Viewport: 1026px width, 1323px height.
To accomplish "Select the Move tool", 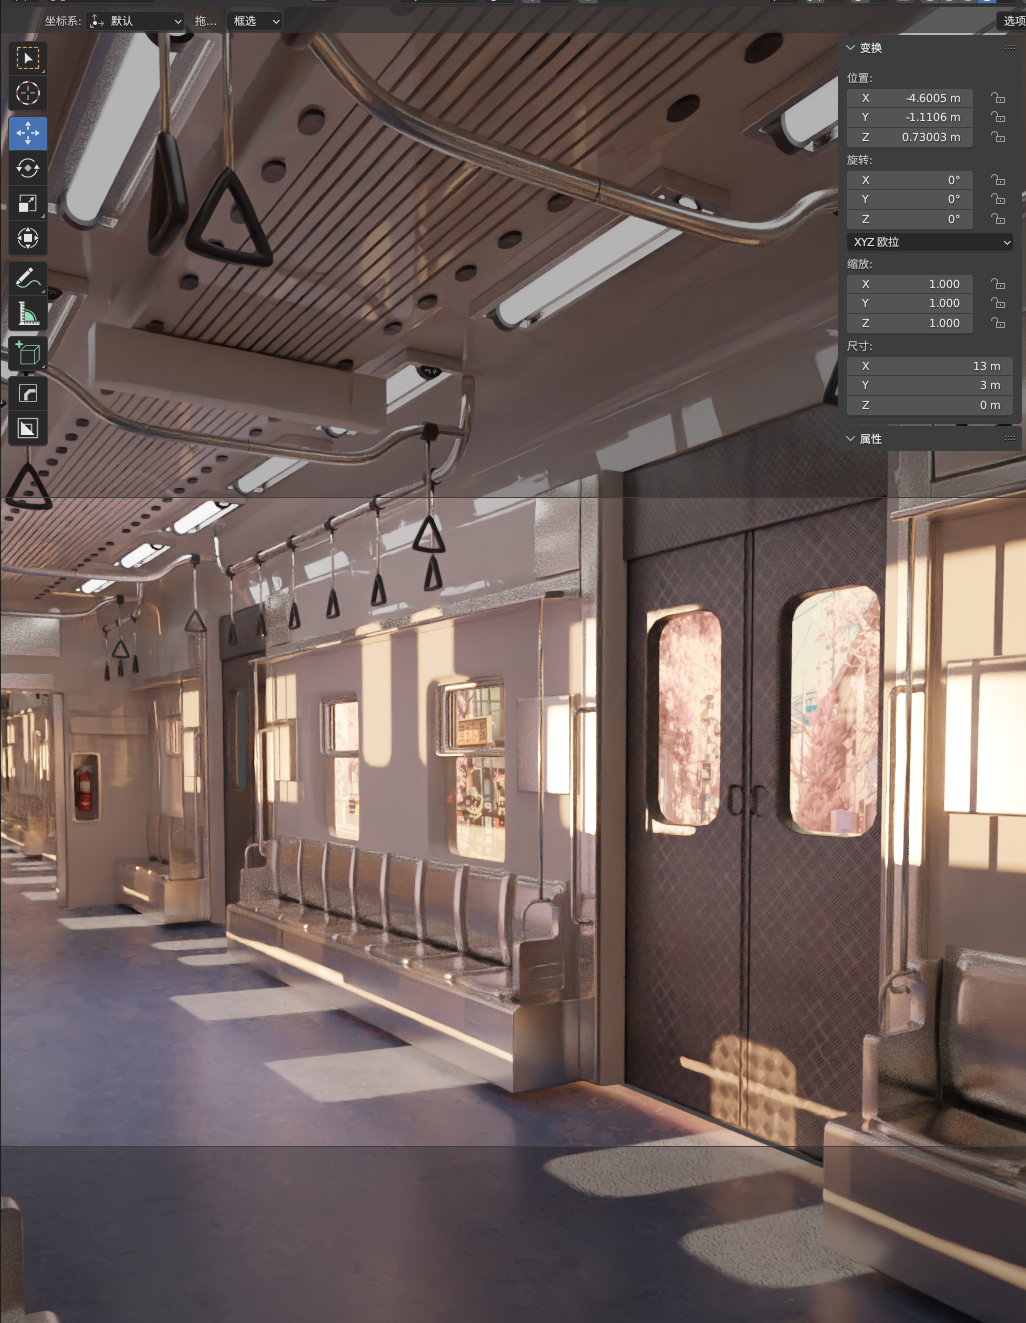I will 28,133.
